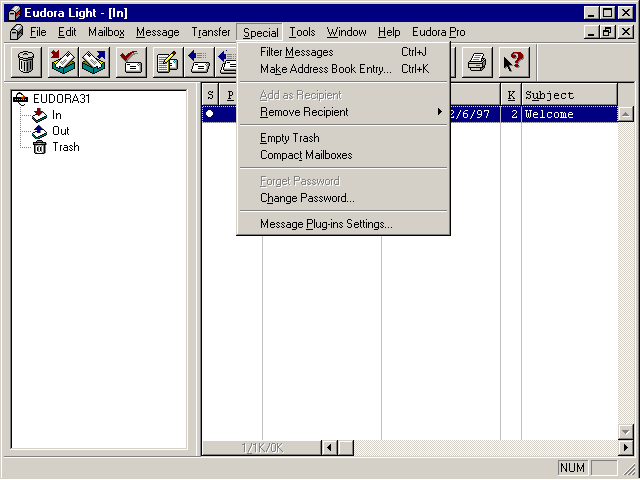Choose Make Address Book Entry
Image resolution: width=640 pixels, height=480 pixels.
[x=343, y=69]
